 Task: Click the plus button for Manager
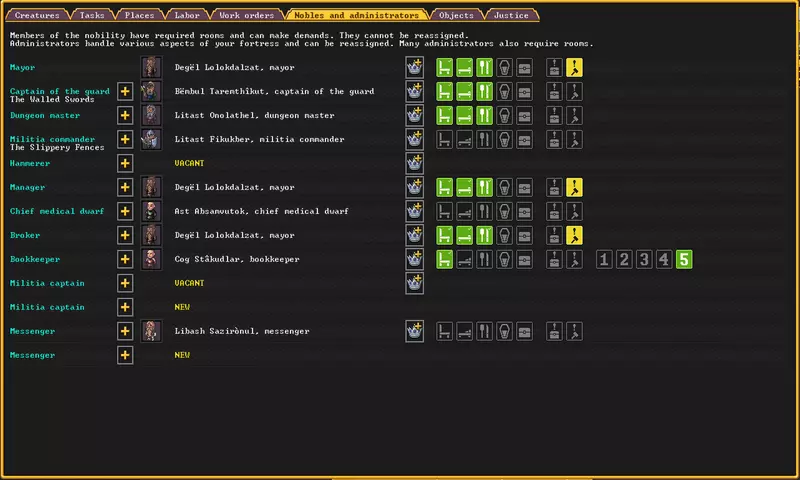pyautogui.click(x=125, y=187)
